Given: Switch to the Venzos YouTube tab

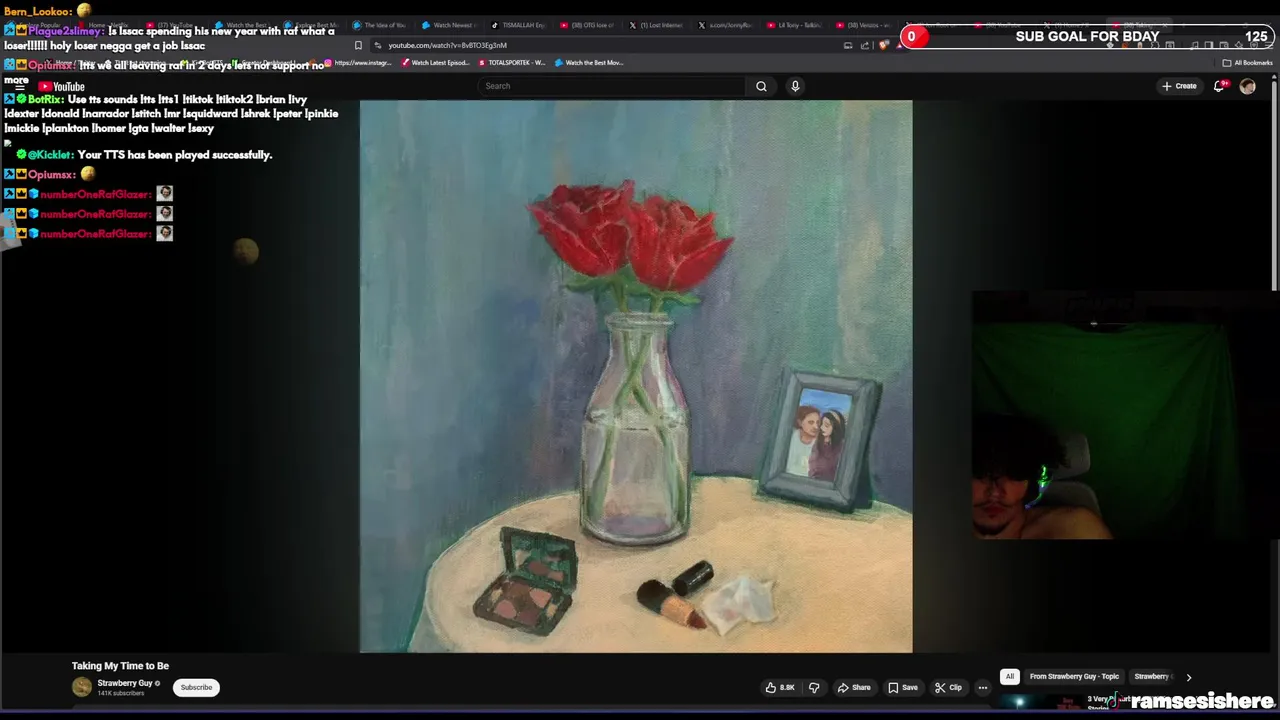Looking at the screenshot, I should (863, 25).
